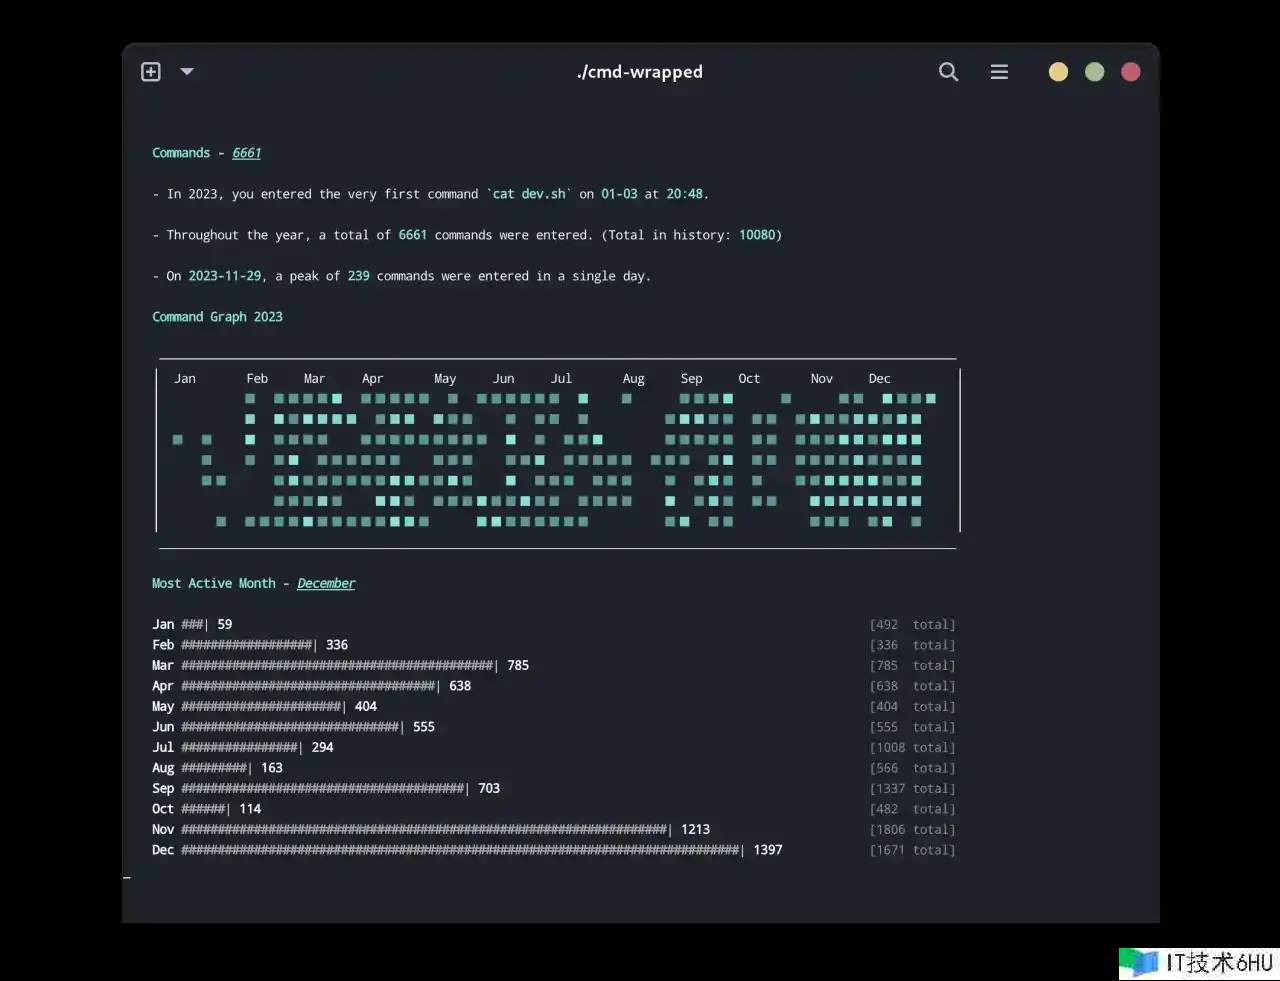The image size is (1280, 981).
Task: Maximize window with green button
Action: click(1094, 72)
